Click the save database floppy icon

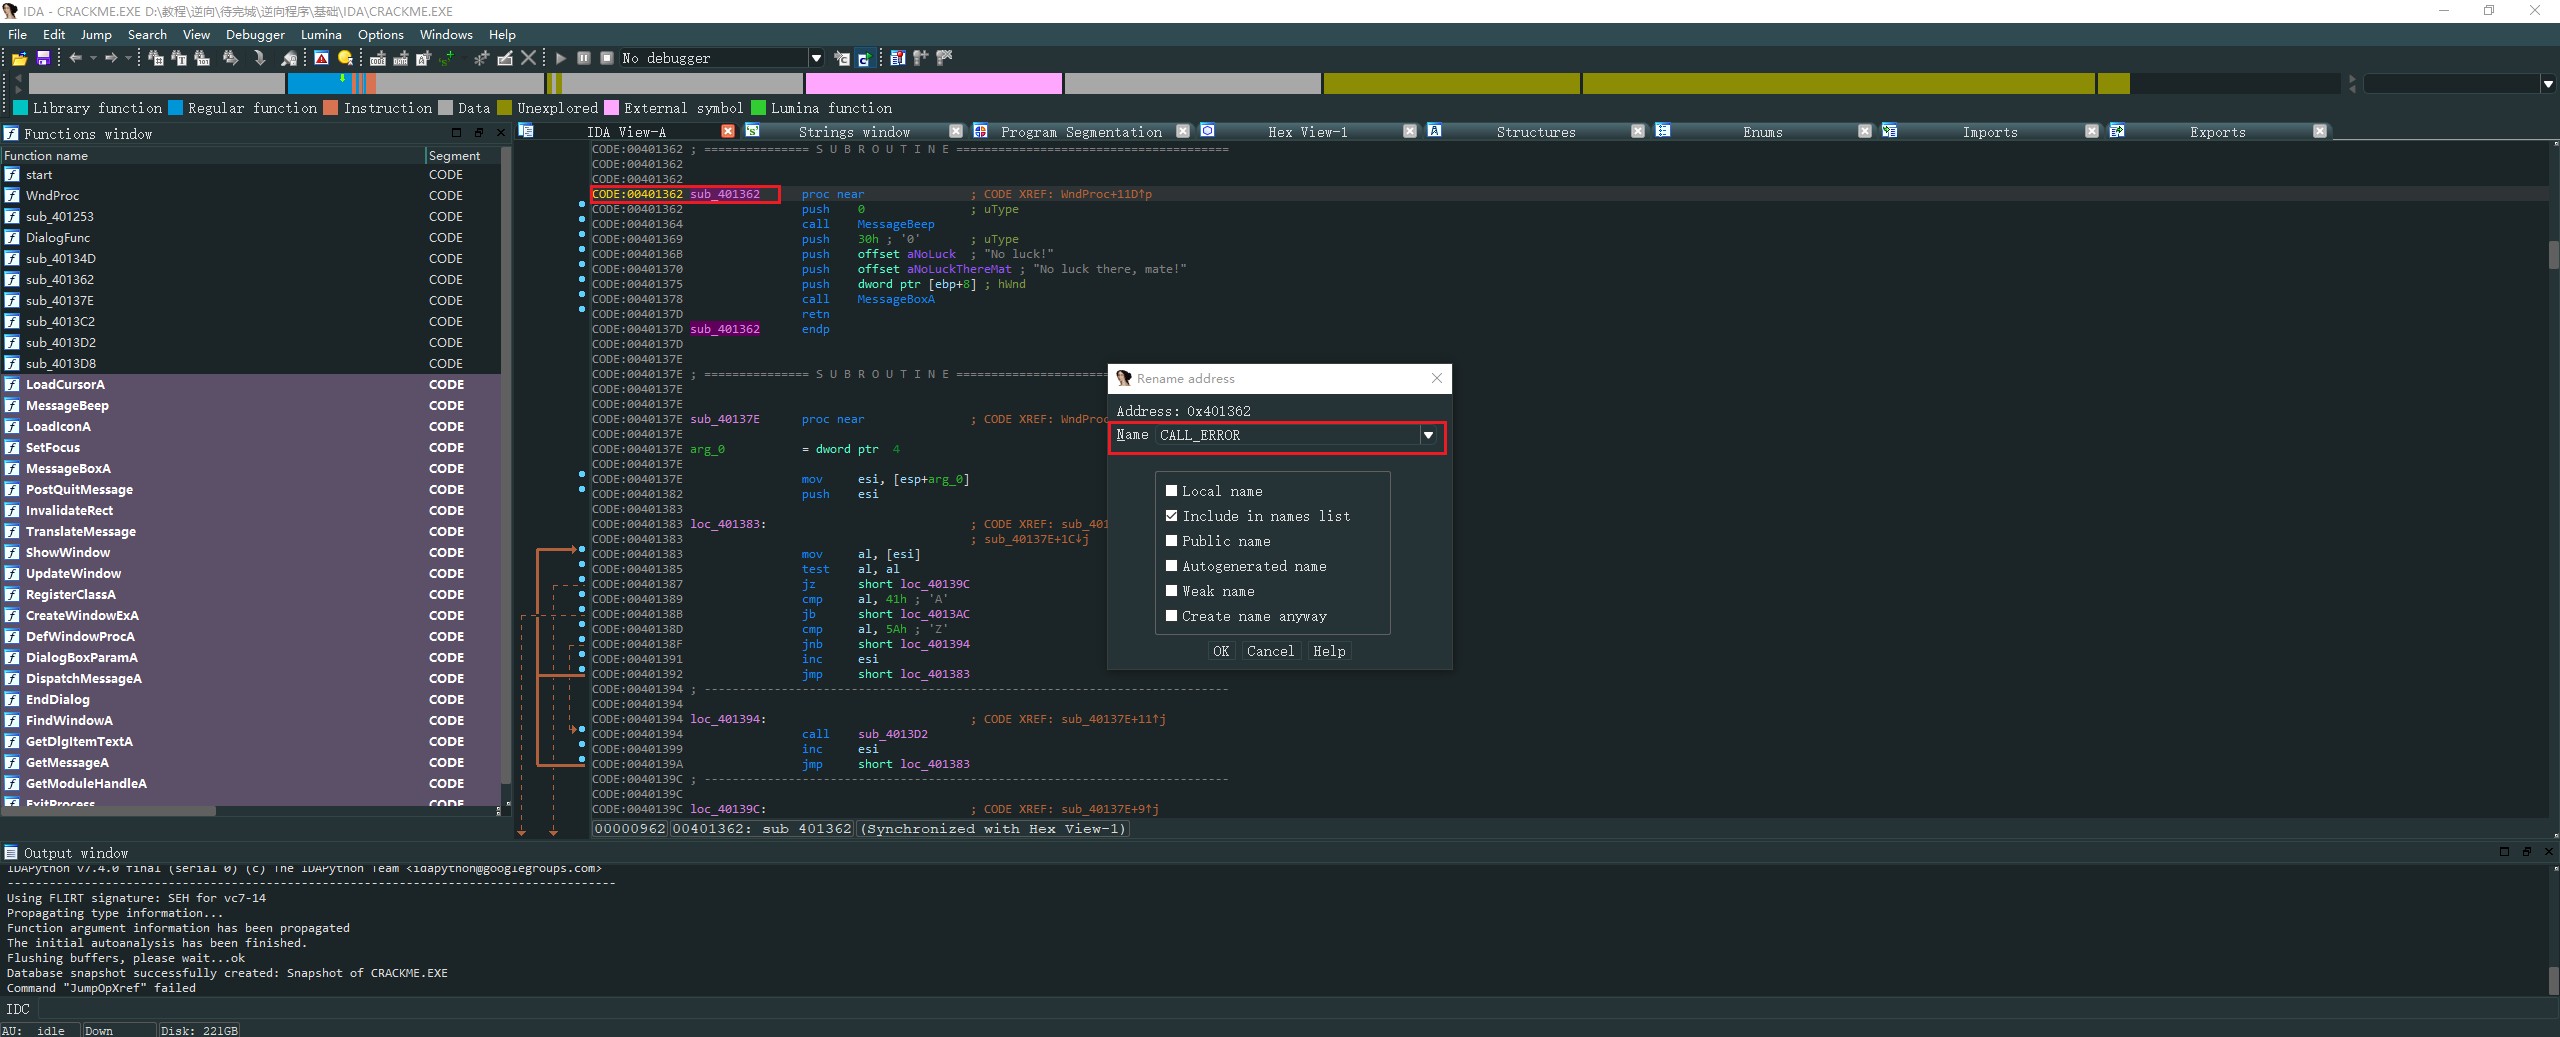click(x=43, y=59)
